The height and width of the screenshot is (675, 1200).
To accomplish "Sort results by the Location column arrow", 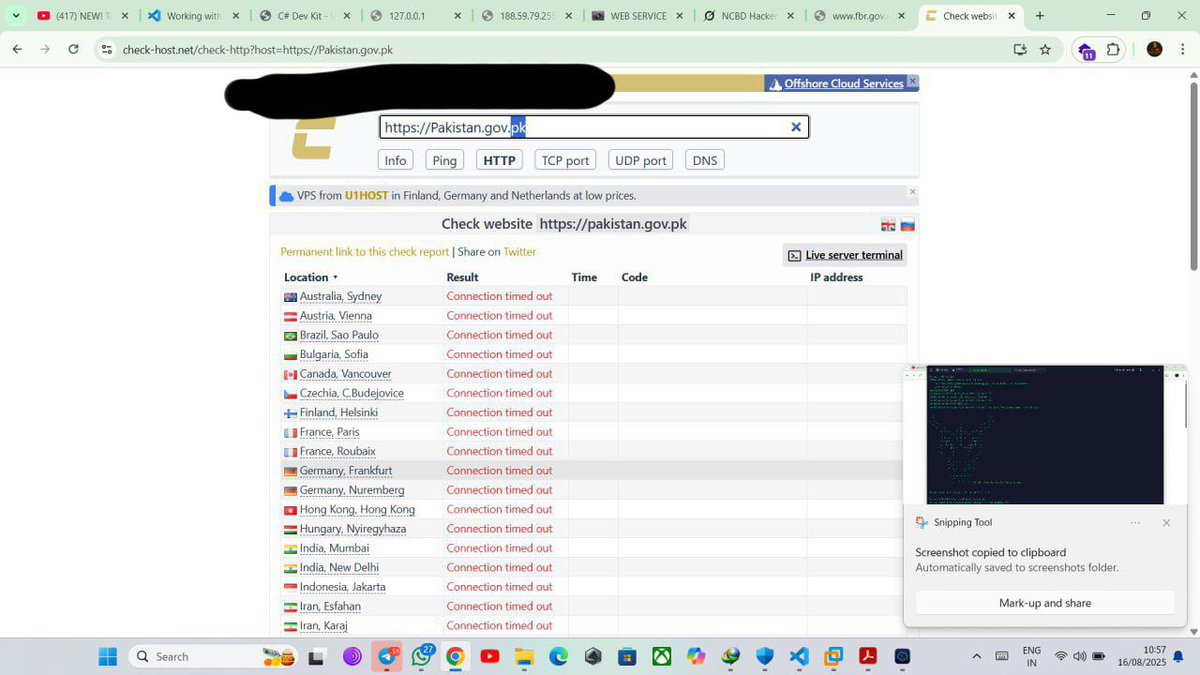I will [x=335, y=278].
